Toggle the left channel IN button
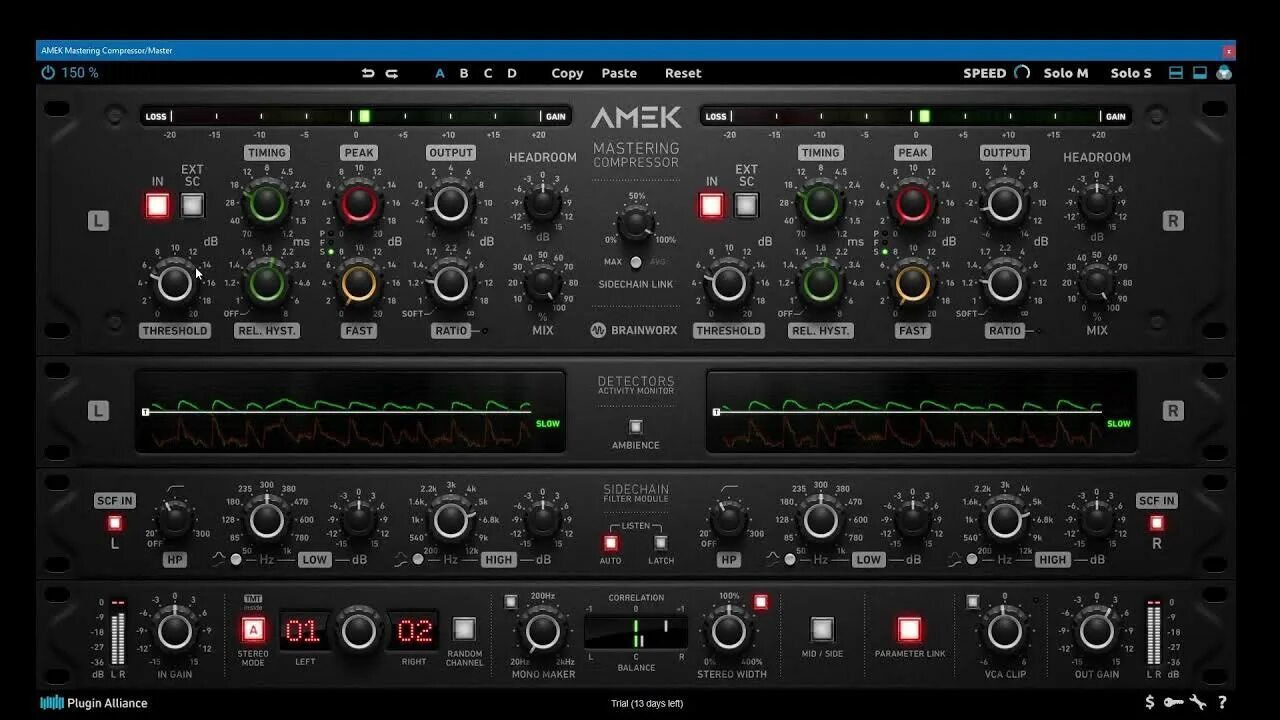 point(157,205)
